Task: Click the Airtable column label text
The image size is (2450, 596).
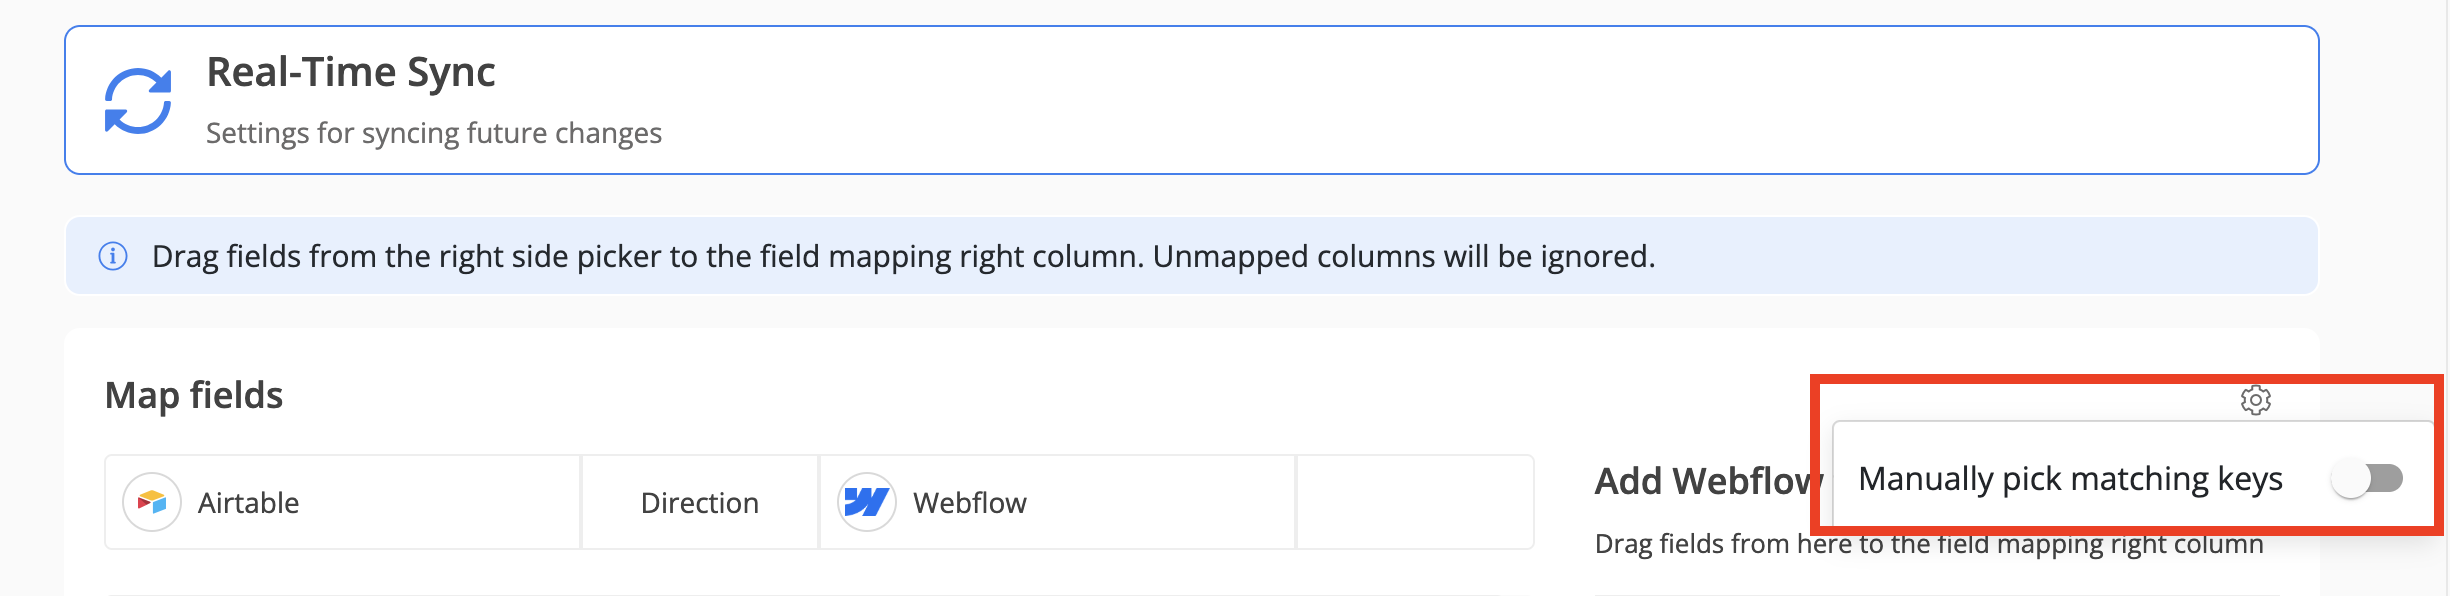Action: [248, 503]
